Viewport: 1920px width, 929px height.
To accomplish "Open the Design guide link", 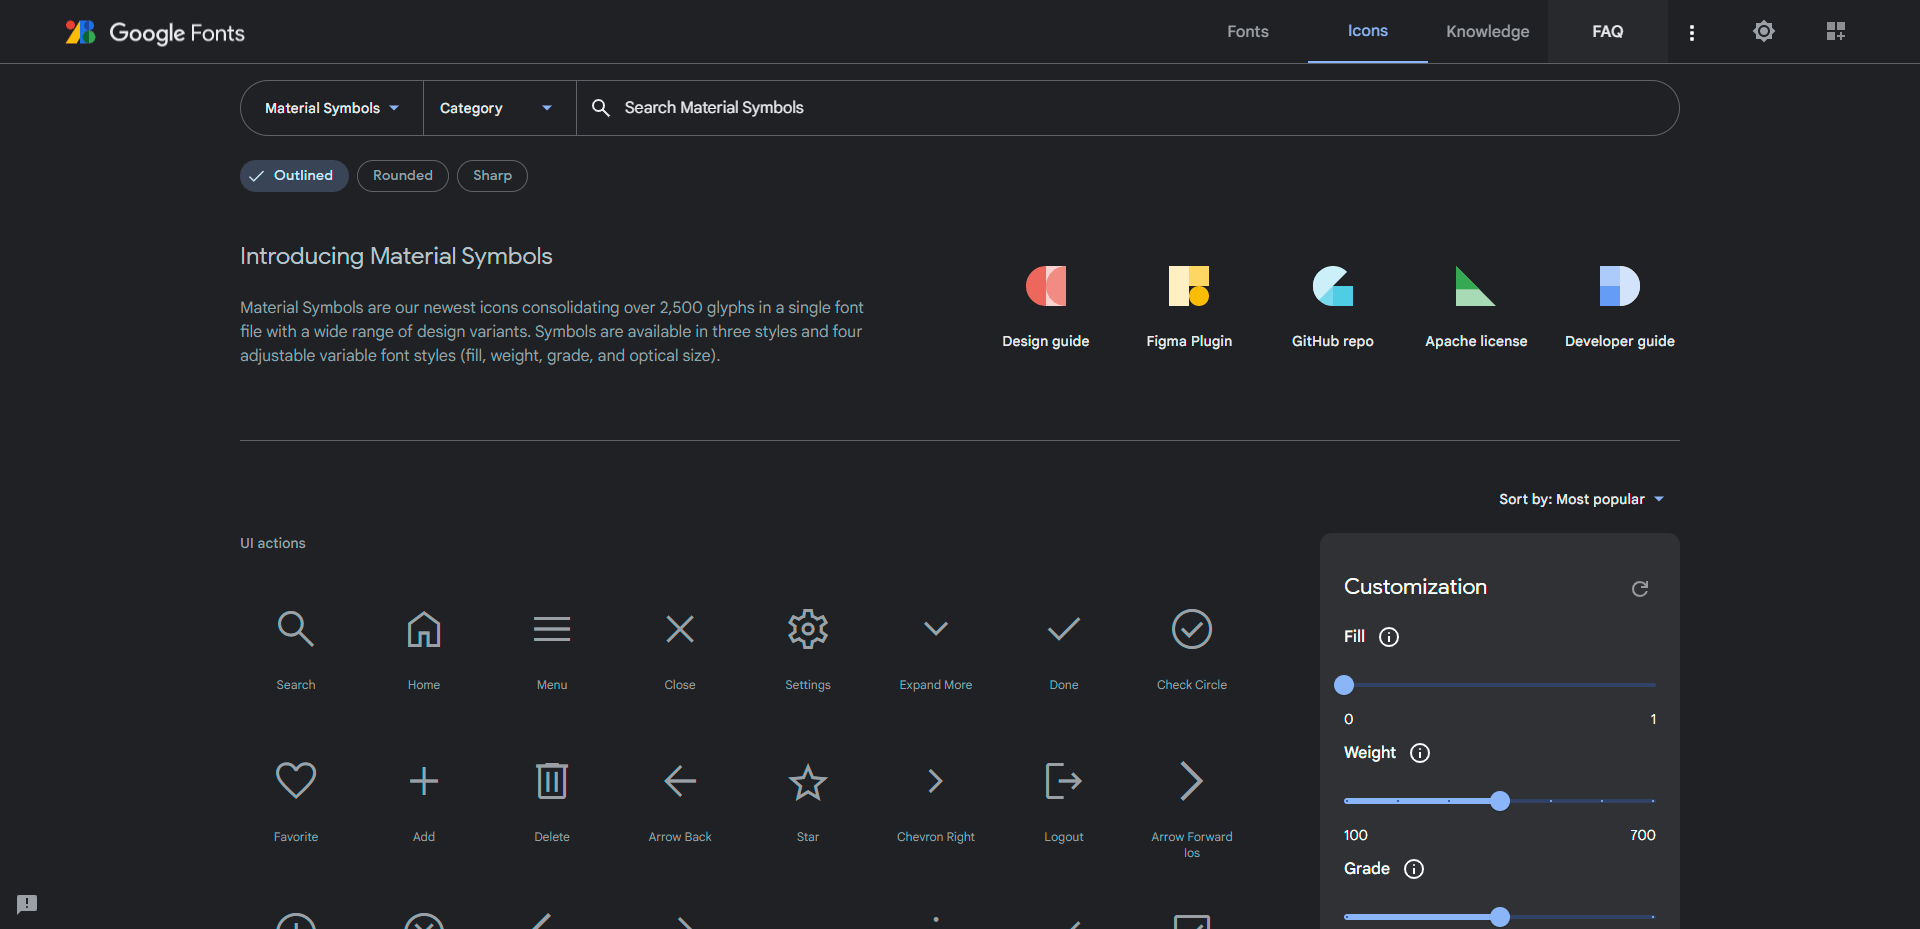I will [x=1046, y=307].
